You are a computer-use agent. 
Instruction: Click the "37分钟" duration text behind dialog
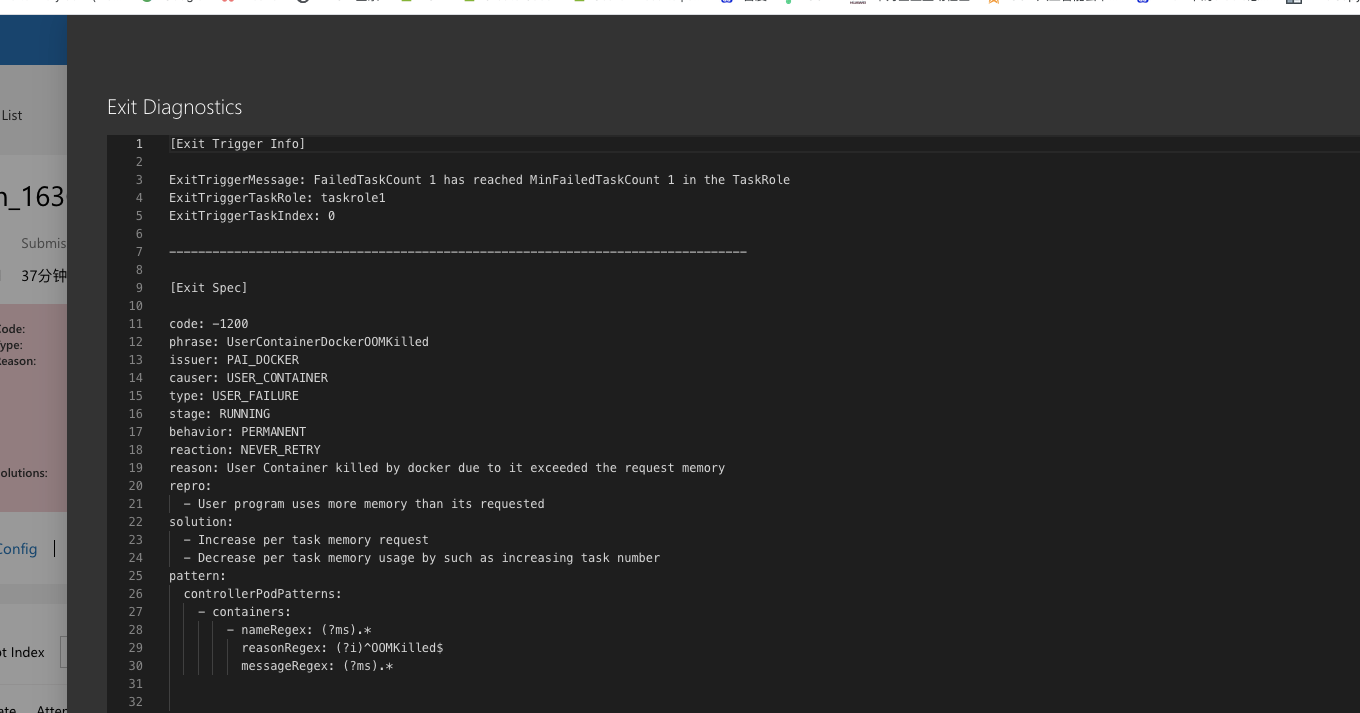click(44, 276)
